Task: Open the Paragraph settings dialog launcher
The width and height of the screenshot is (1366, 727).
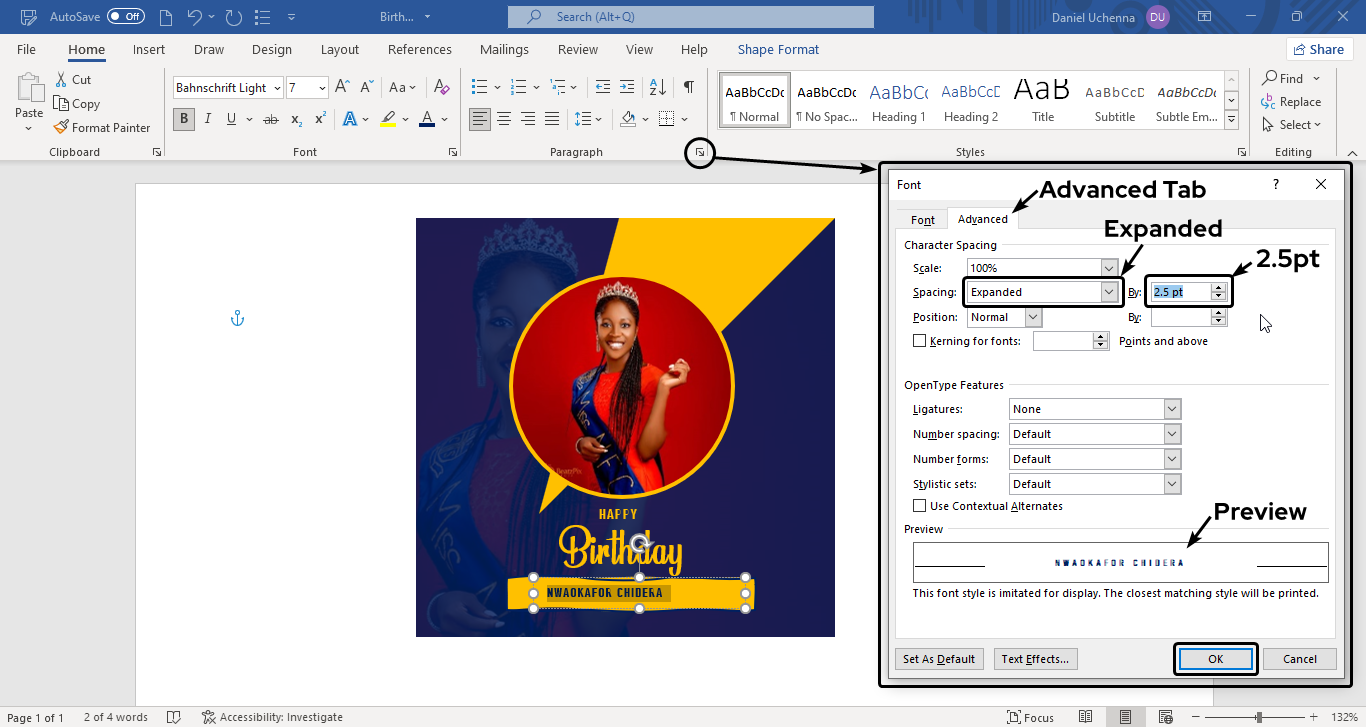Action: click(700, 152)
